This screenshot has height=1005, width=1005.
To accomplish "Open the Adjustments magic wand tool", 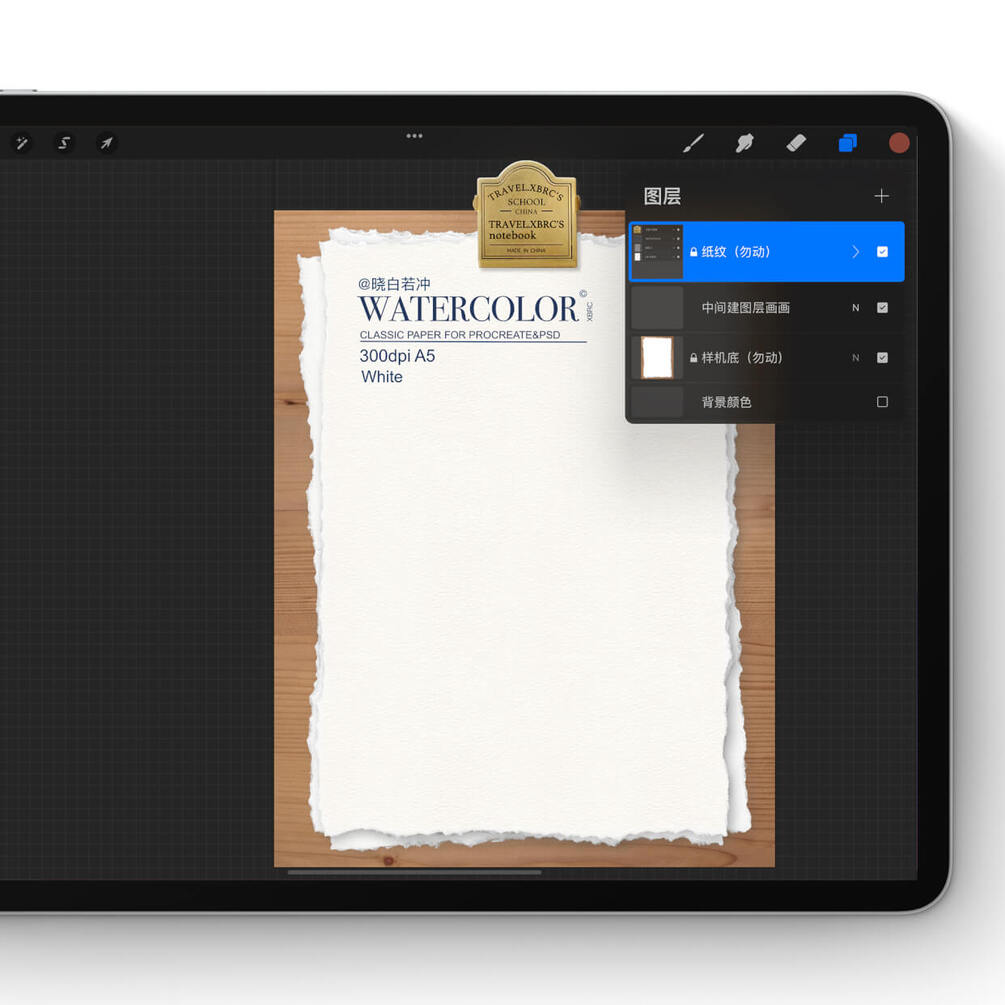I will (22, 142).
